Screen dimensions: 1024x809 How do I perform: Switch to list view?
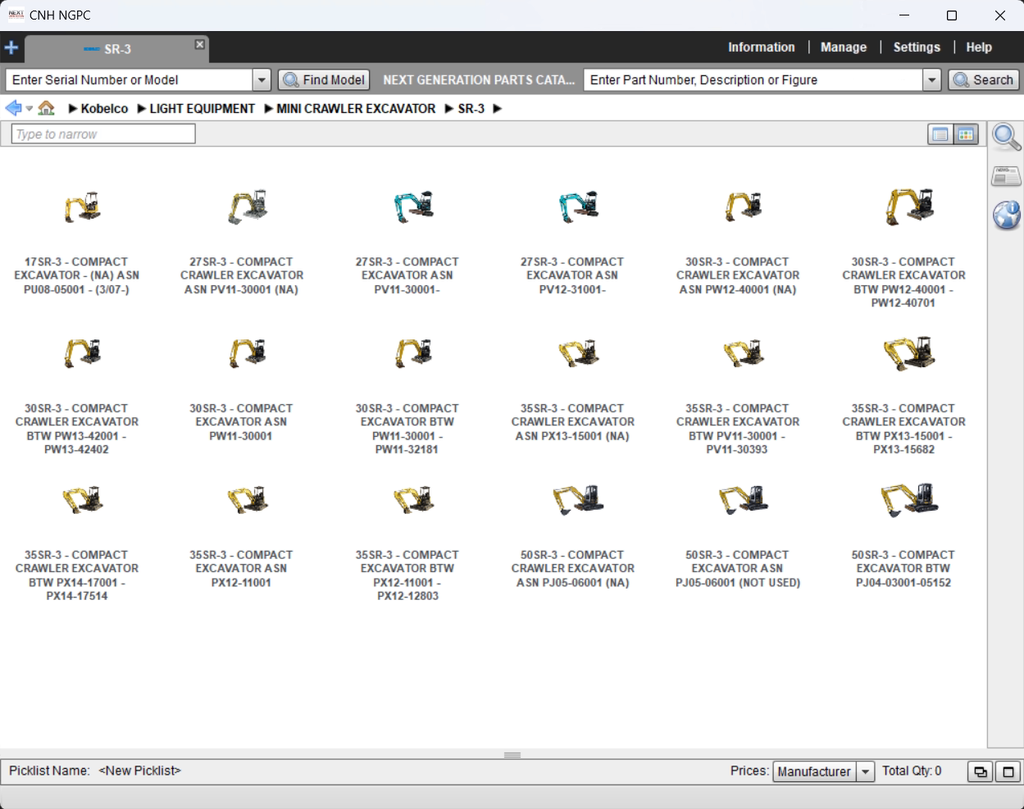(x=940, y=135)
